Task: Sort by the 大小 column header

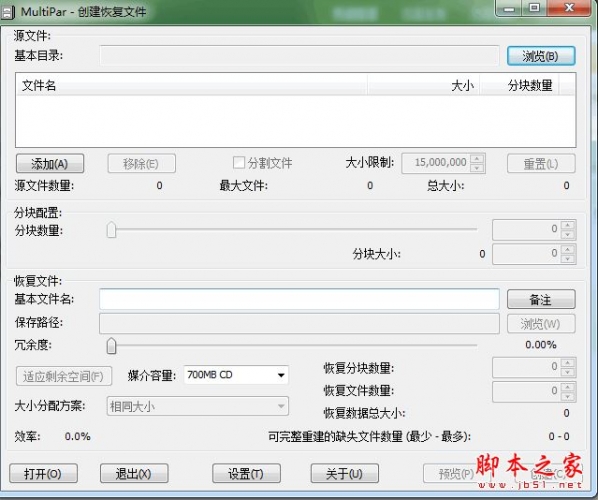Action: (424, 85)
